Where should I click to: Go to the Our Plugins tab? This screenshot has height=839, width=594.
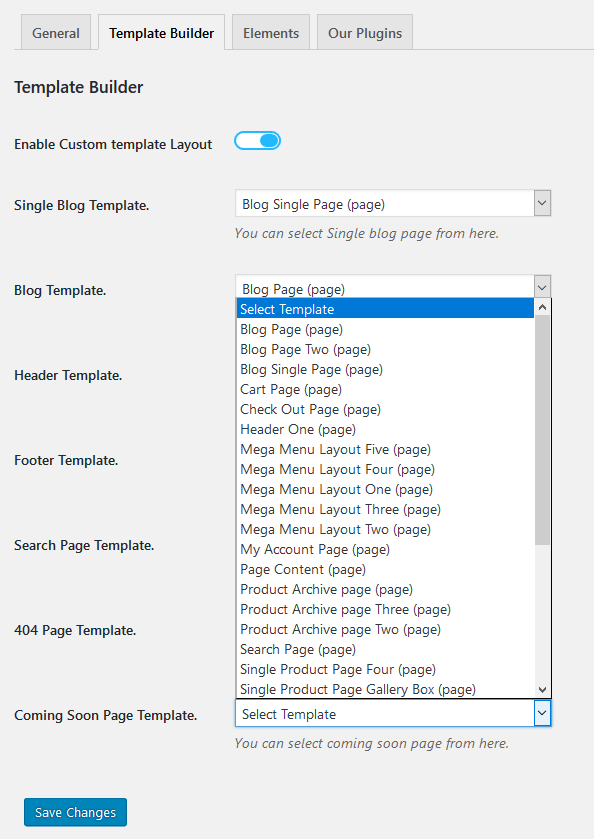[365, 33]
